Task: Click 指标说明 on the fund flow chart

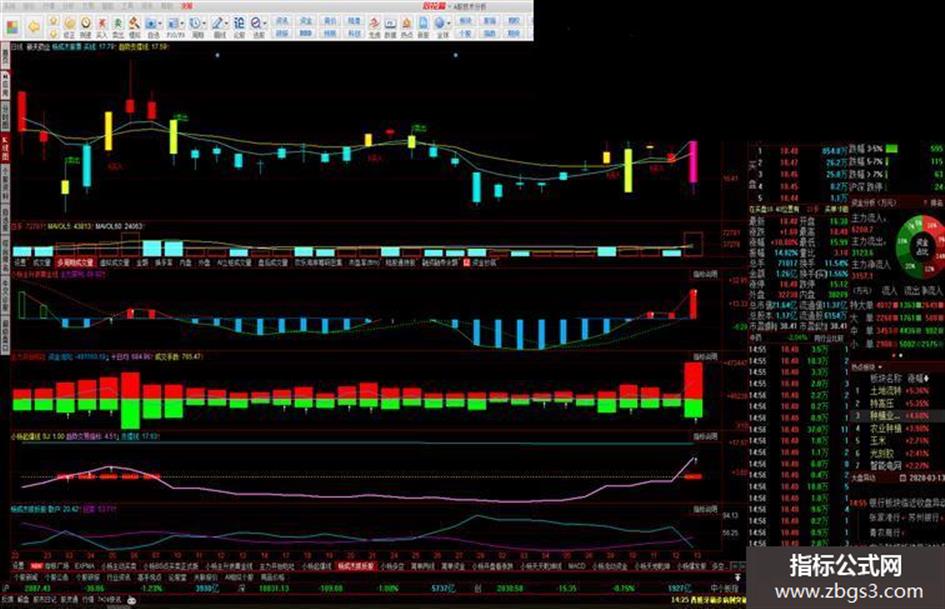Action: (705, 356)
